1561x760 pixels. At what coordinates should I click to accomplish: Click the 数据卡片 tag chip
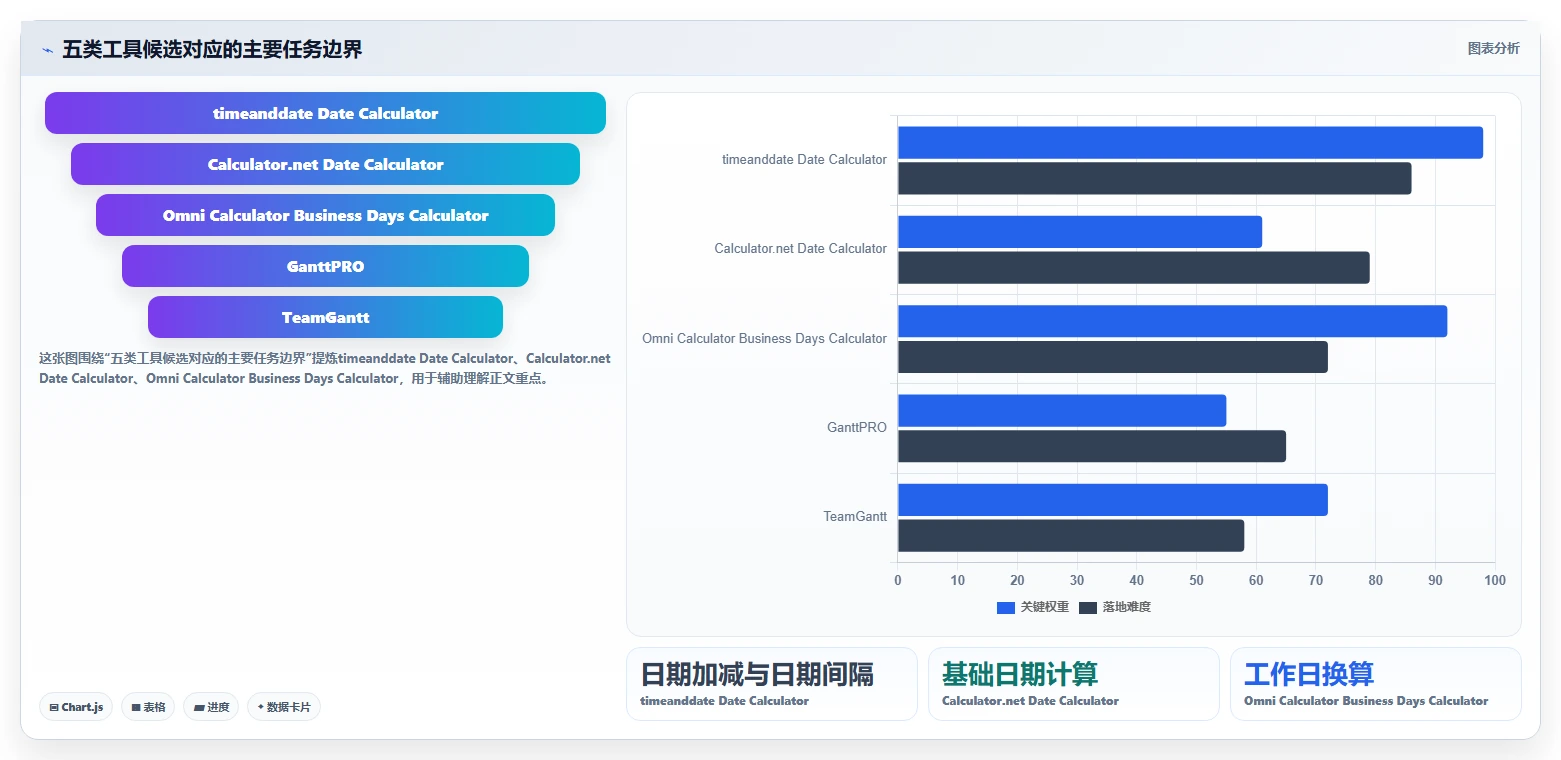[284, 707]
